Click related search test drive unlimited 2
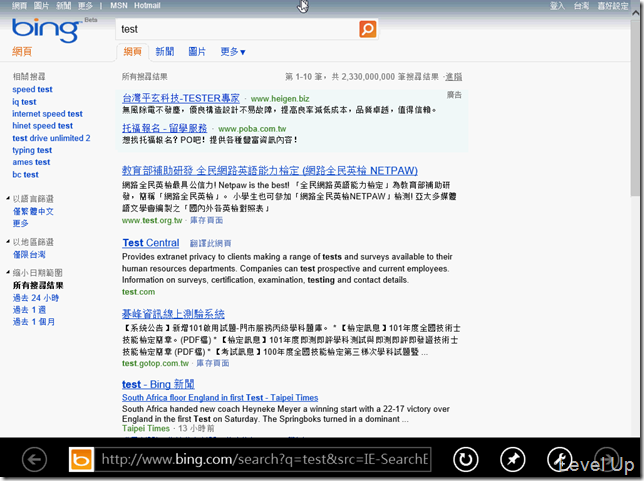The width and height of the screenshot is (644, 481). [51, 138]
